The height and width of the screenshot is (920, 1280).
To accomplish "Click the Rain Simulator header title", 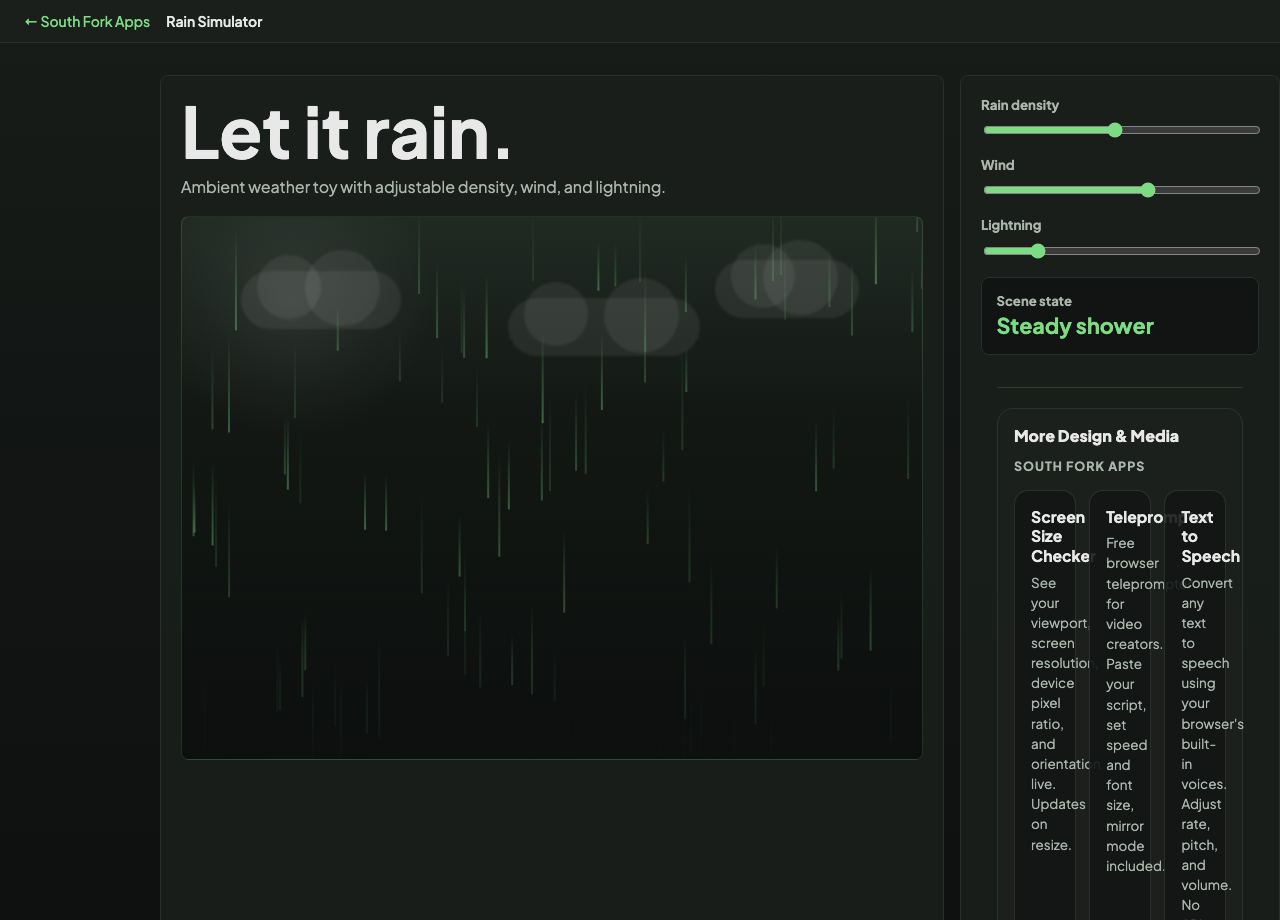I will click(x=214, y=21).
